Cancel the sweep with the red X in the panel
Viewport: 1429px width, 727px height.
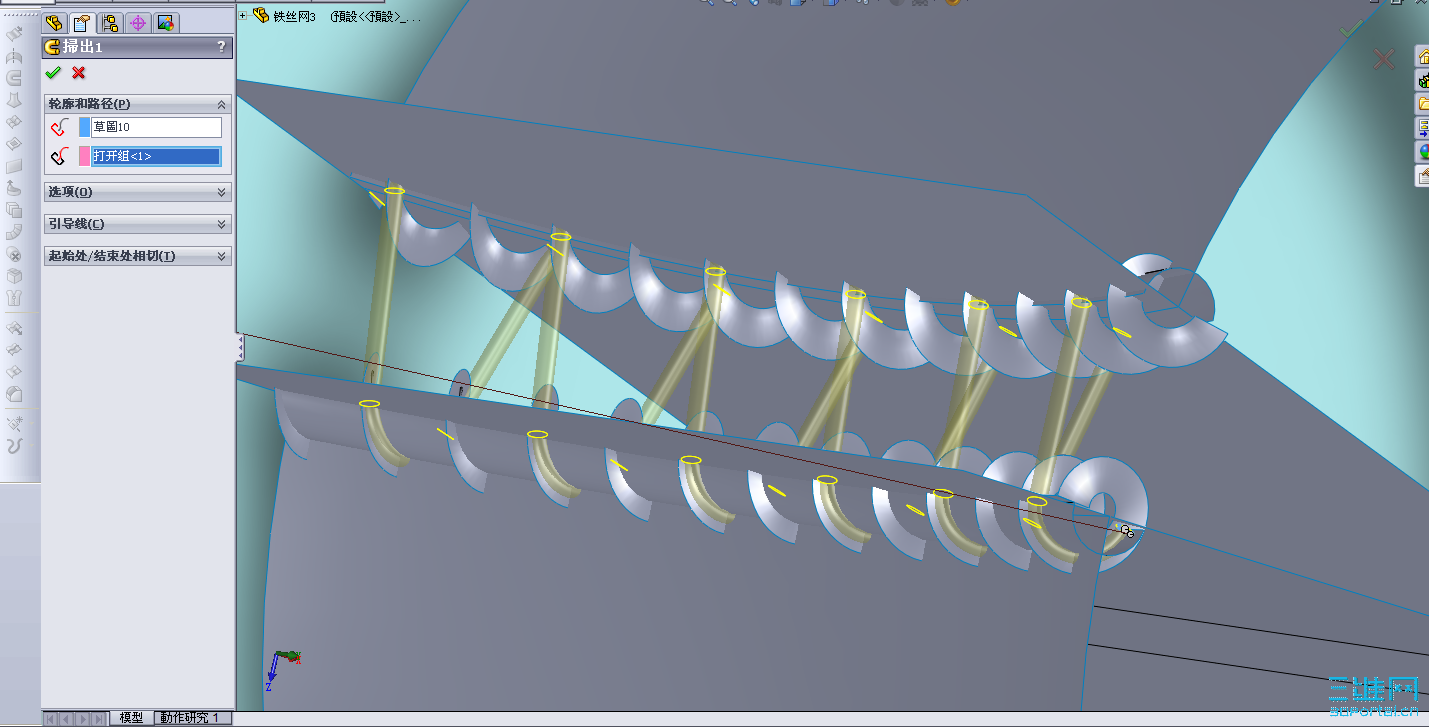(x=79, y=73)
